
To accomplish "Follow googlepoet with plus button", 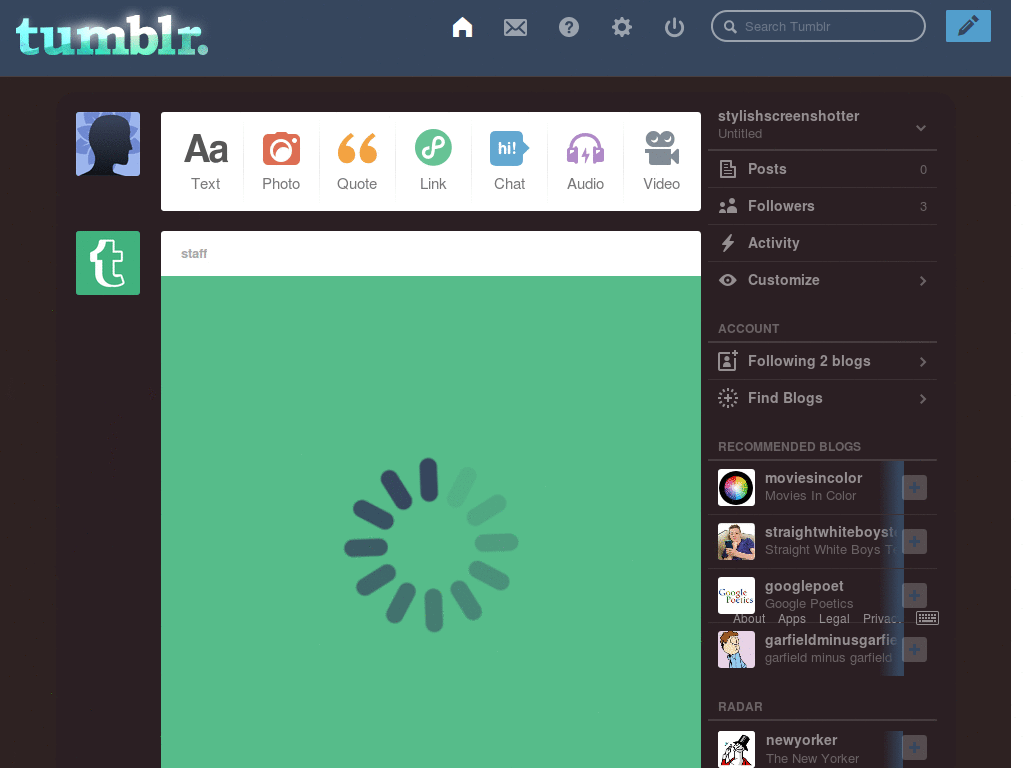I will 914,595.
